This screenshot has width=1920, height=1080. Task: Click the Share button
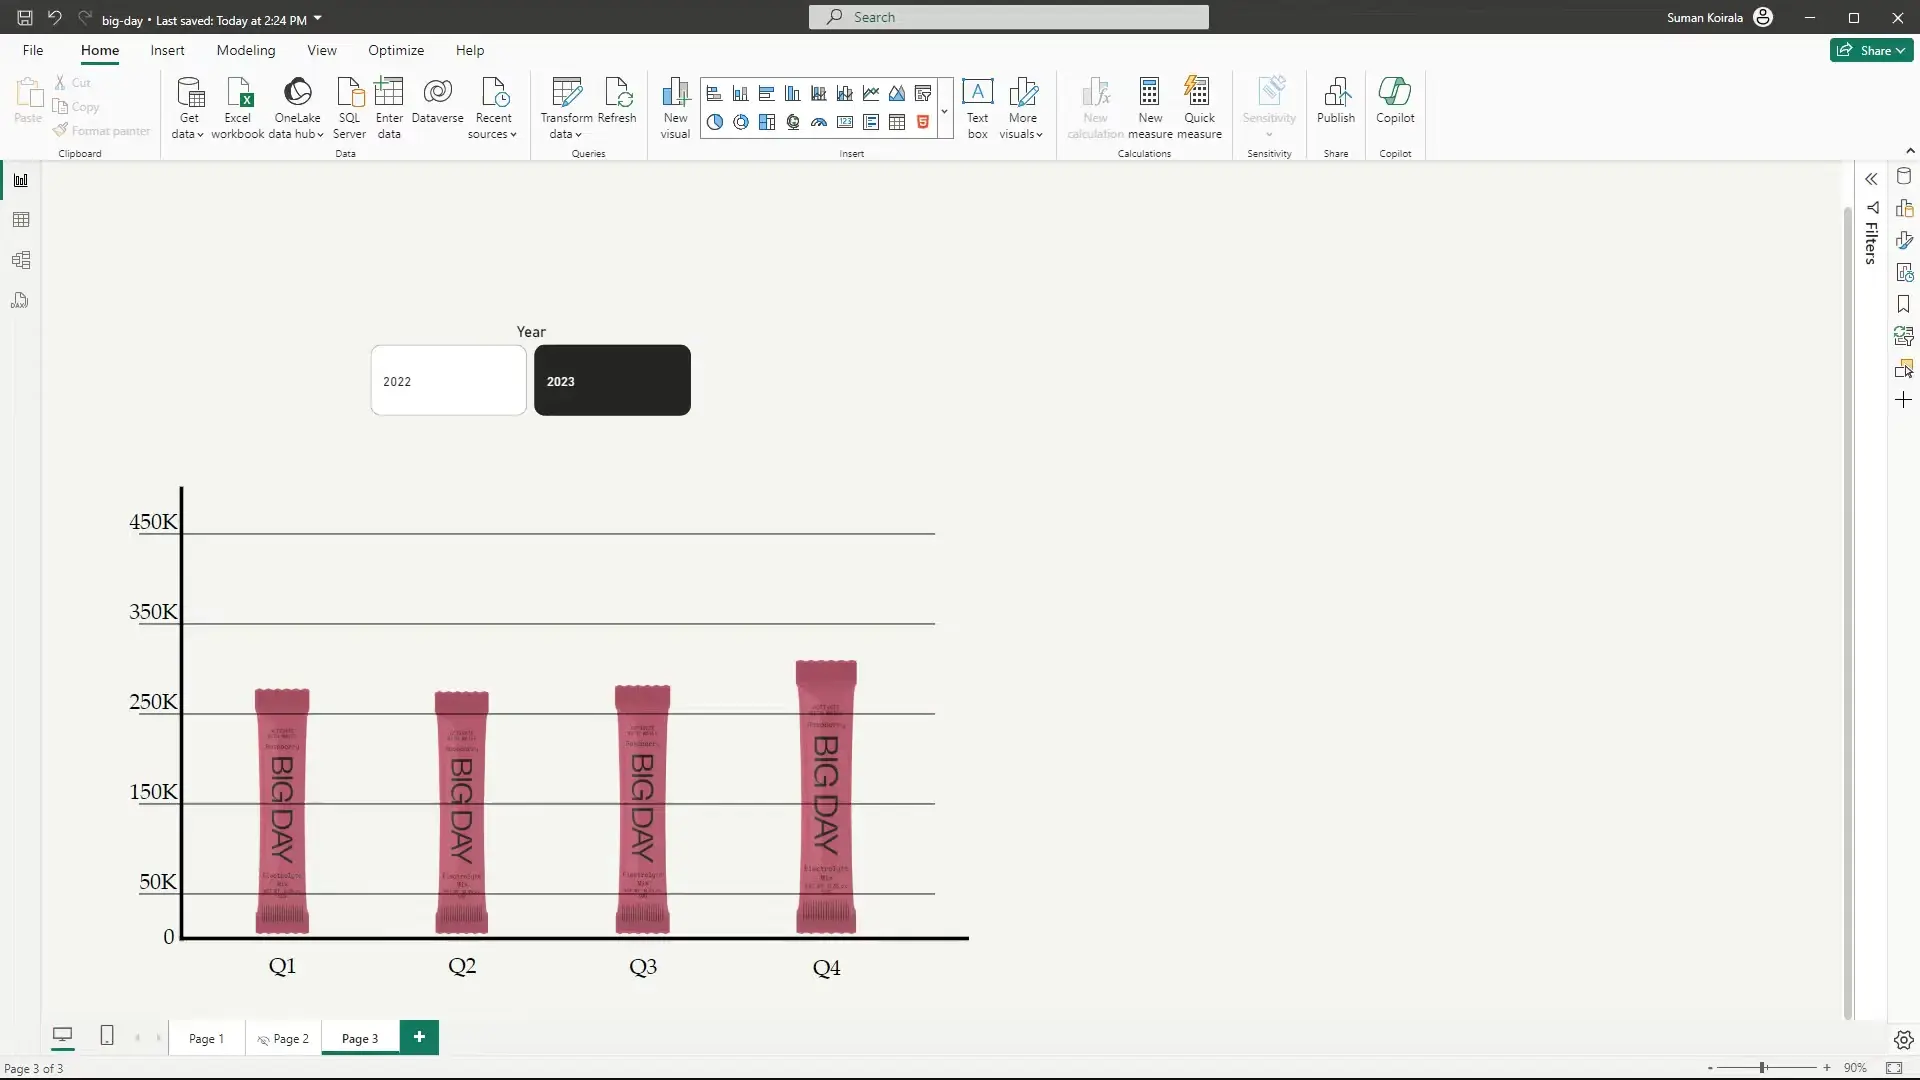[x=1871, y=50]
